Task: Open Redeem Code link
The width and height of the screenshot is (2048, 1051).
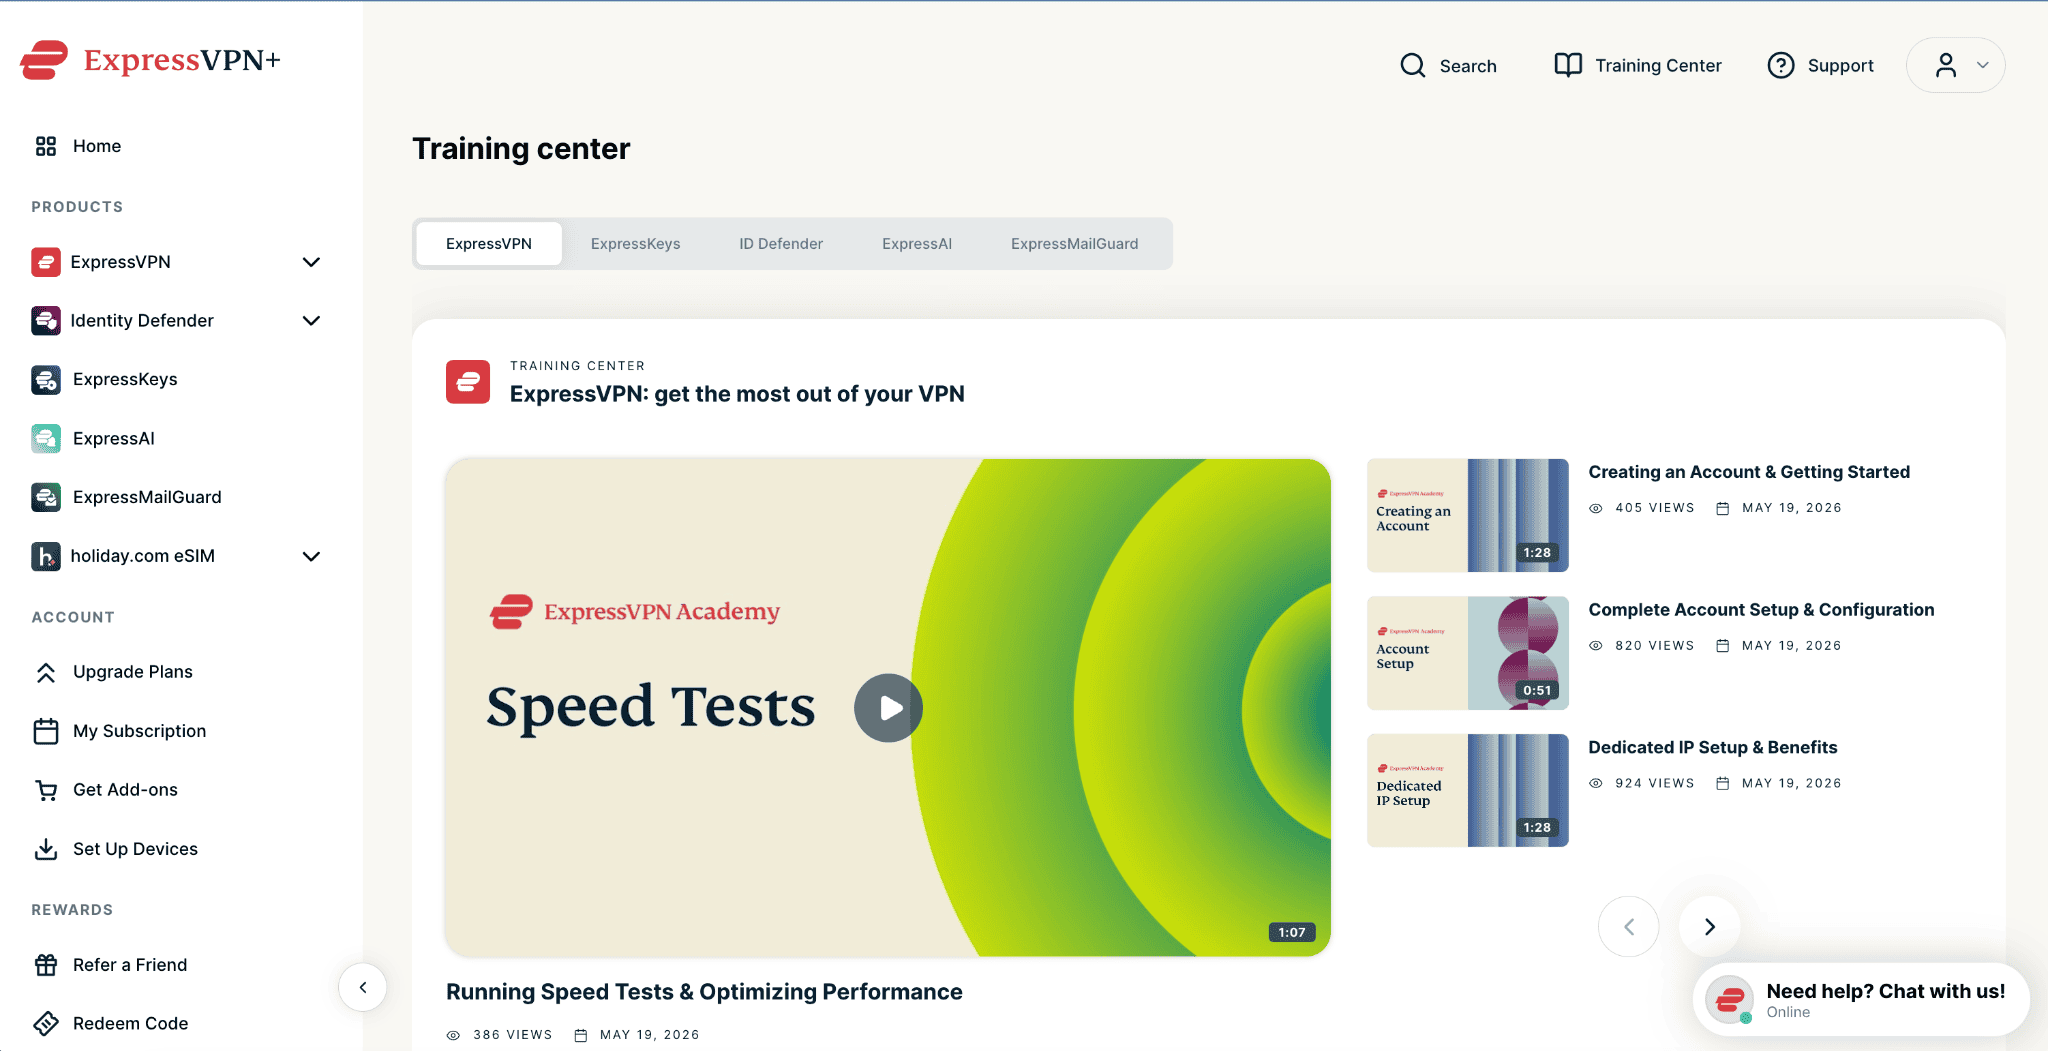Action: [130, 1023]
